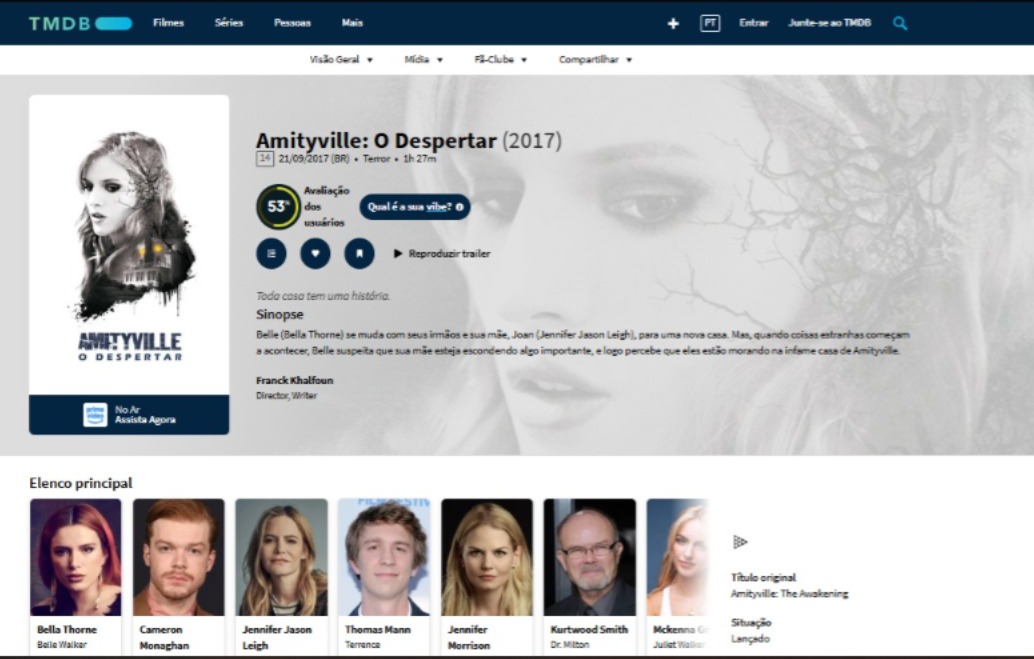Screen dimensions: 1034x659
Task: Click the Entrar login link
Action: pyautogui.click(x=753, y=23)
